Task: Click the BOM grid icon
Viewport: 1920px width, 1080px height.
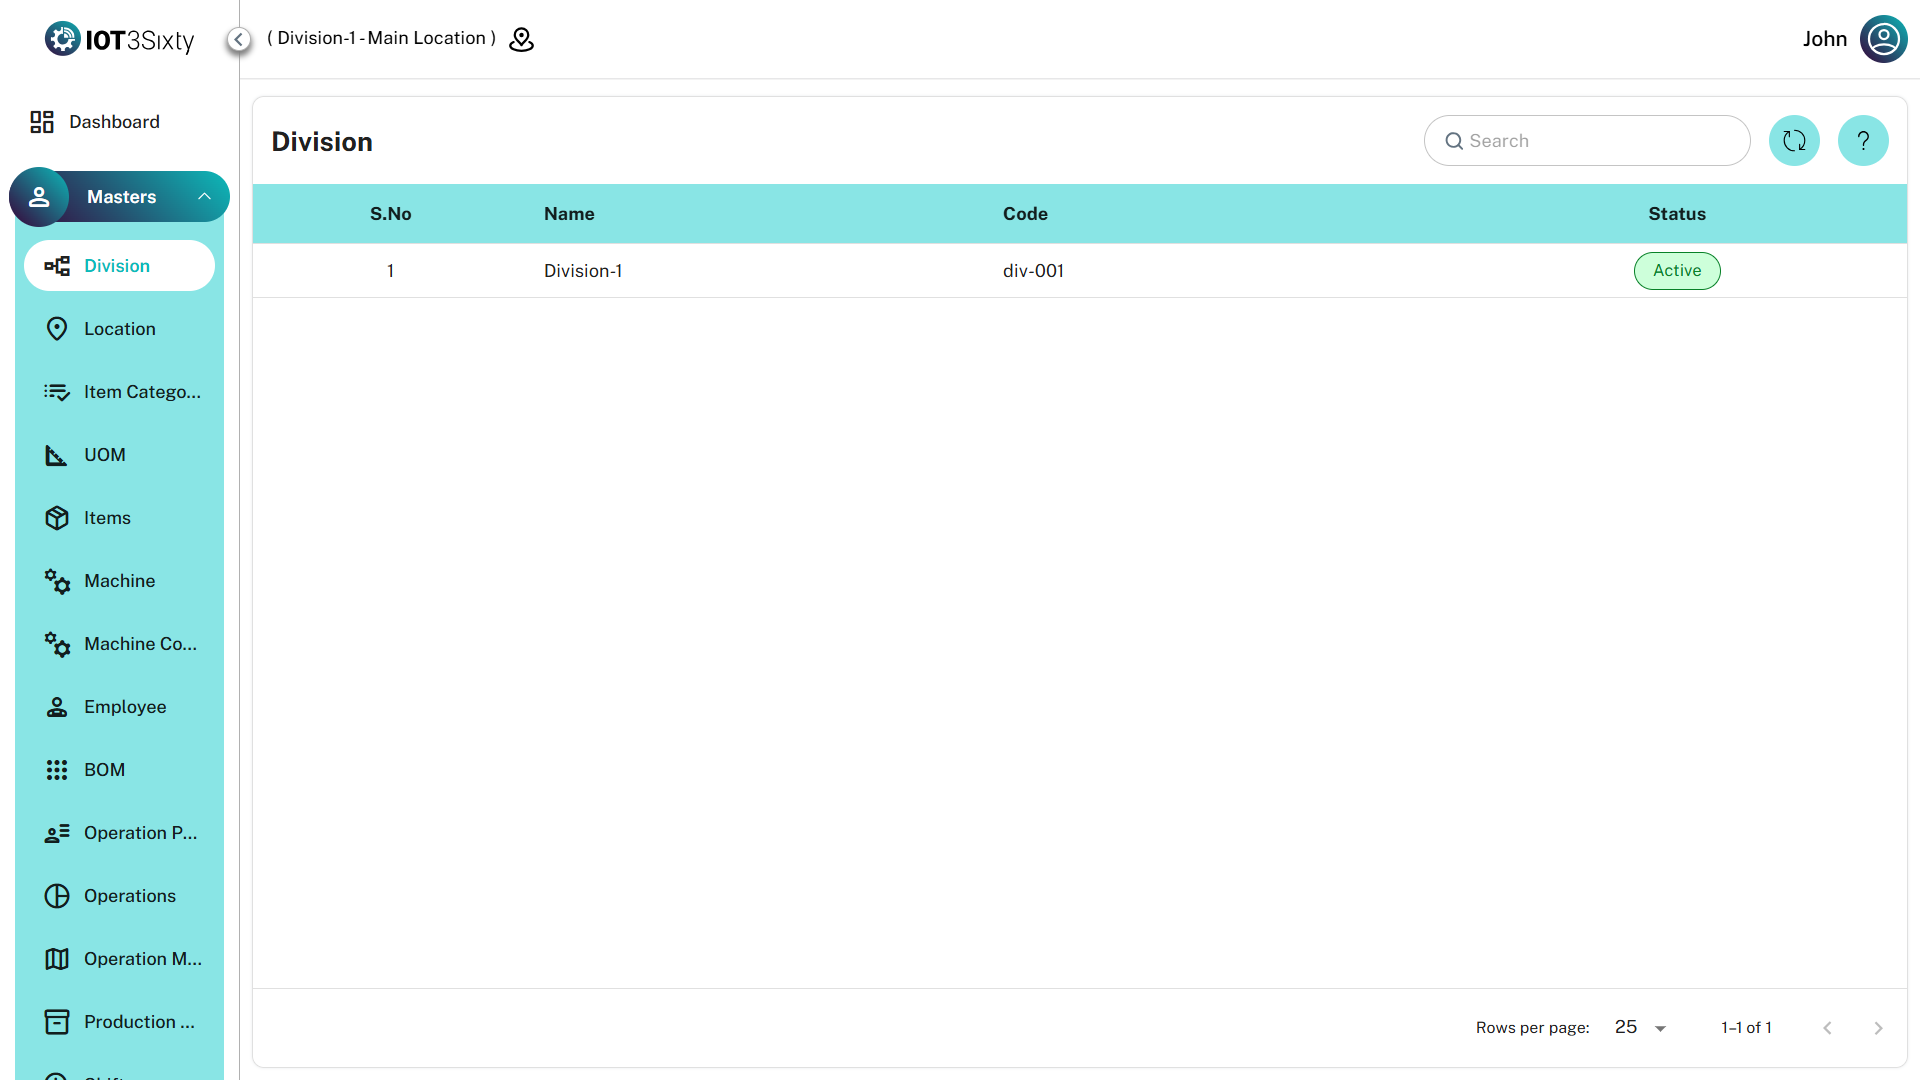Action: click(x=57, y=770)
